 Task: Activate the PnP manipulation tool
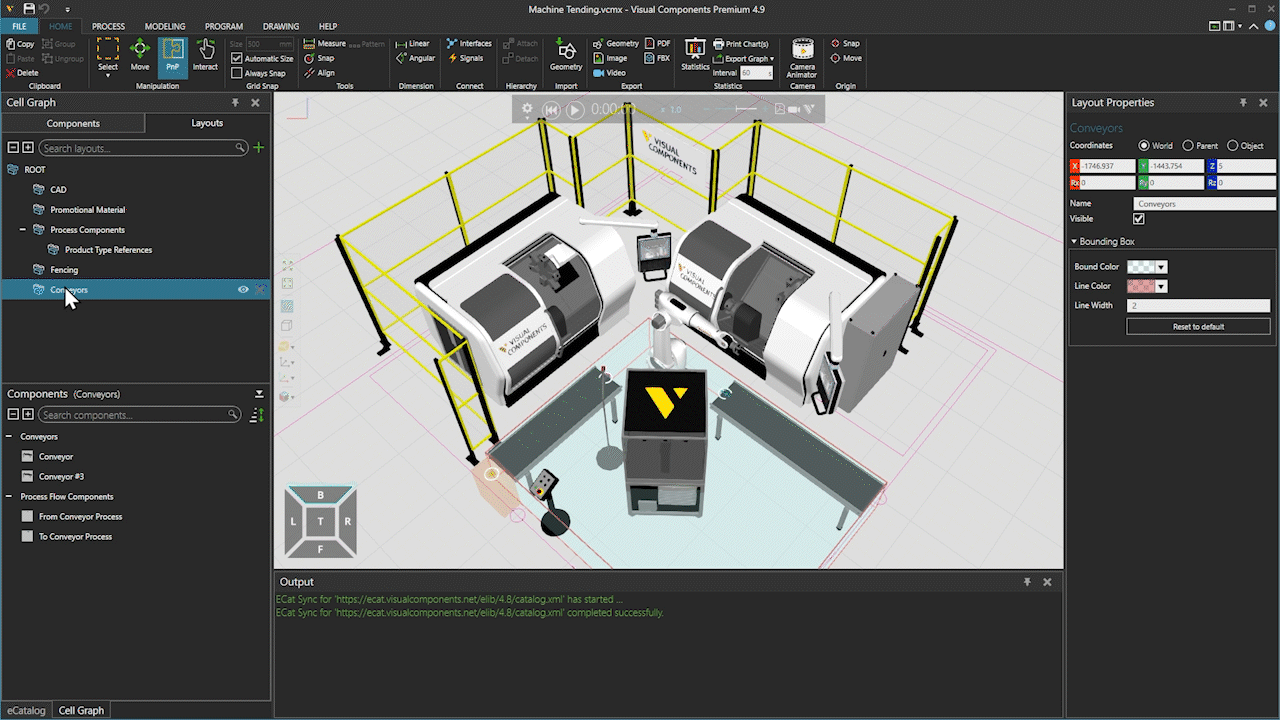point(173,55)
